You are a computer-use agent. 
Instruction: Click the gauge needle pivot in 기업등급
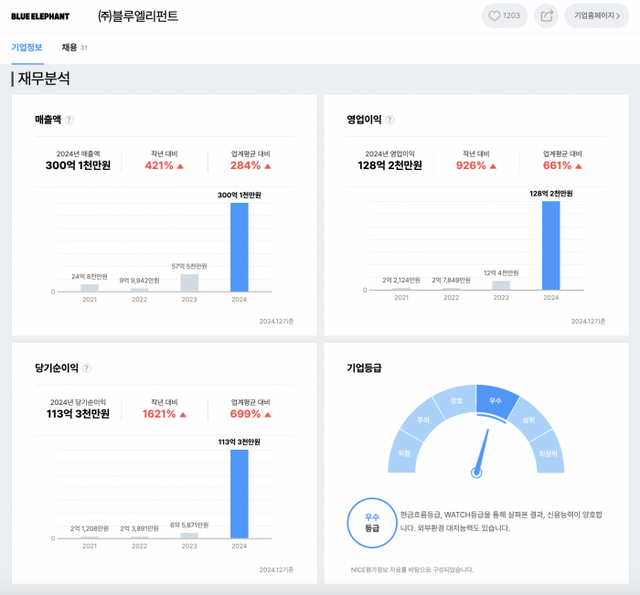tap(477, 471)
